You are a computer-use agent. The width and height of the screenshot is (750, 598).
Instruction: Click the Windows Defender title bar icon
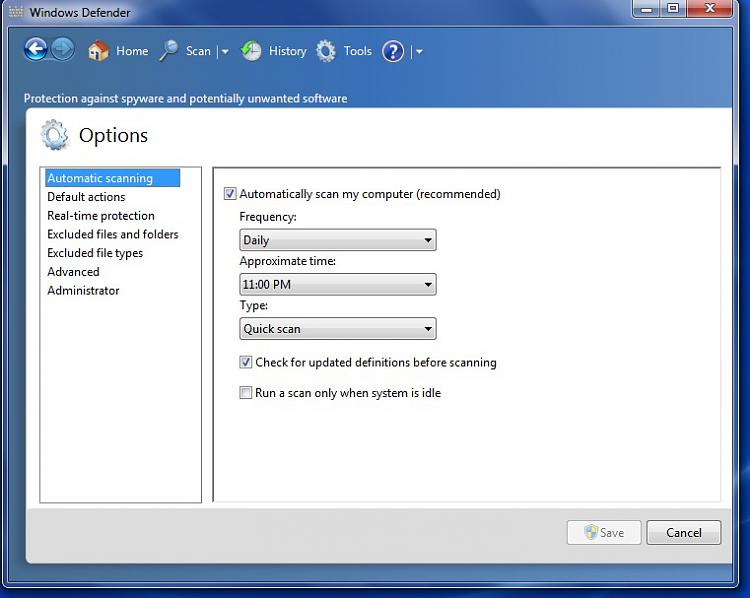[16, 12]
